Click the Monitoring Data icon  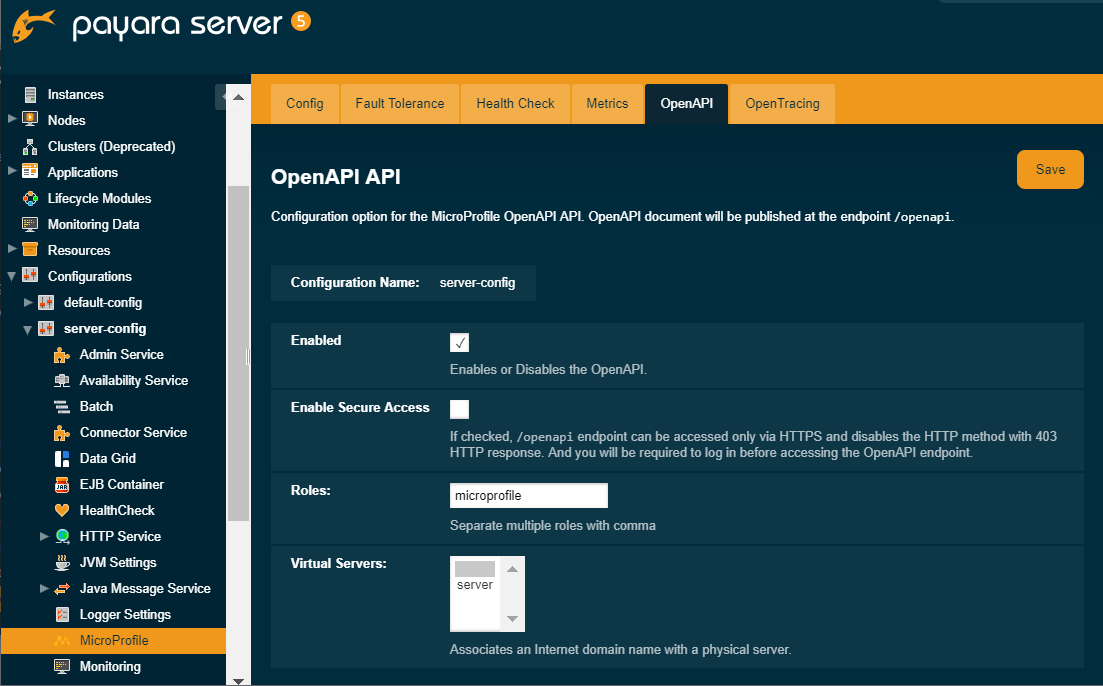(30, 224)
